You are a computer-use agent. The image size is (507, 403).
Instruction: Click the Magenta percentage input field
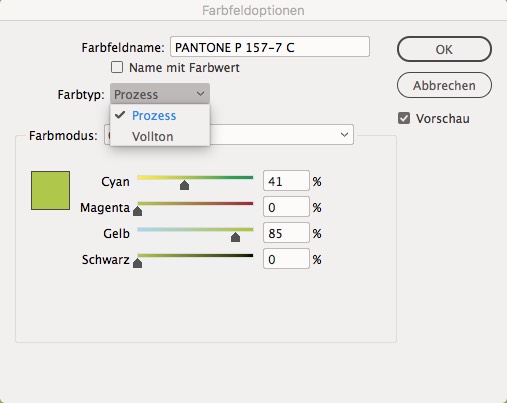pyautogui.click(x=286, y=207)
